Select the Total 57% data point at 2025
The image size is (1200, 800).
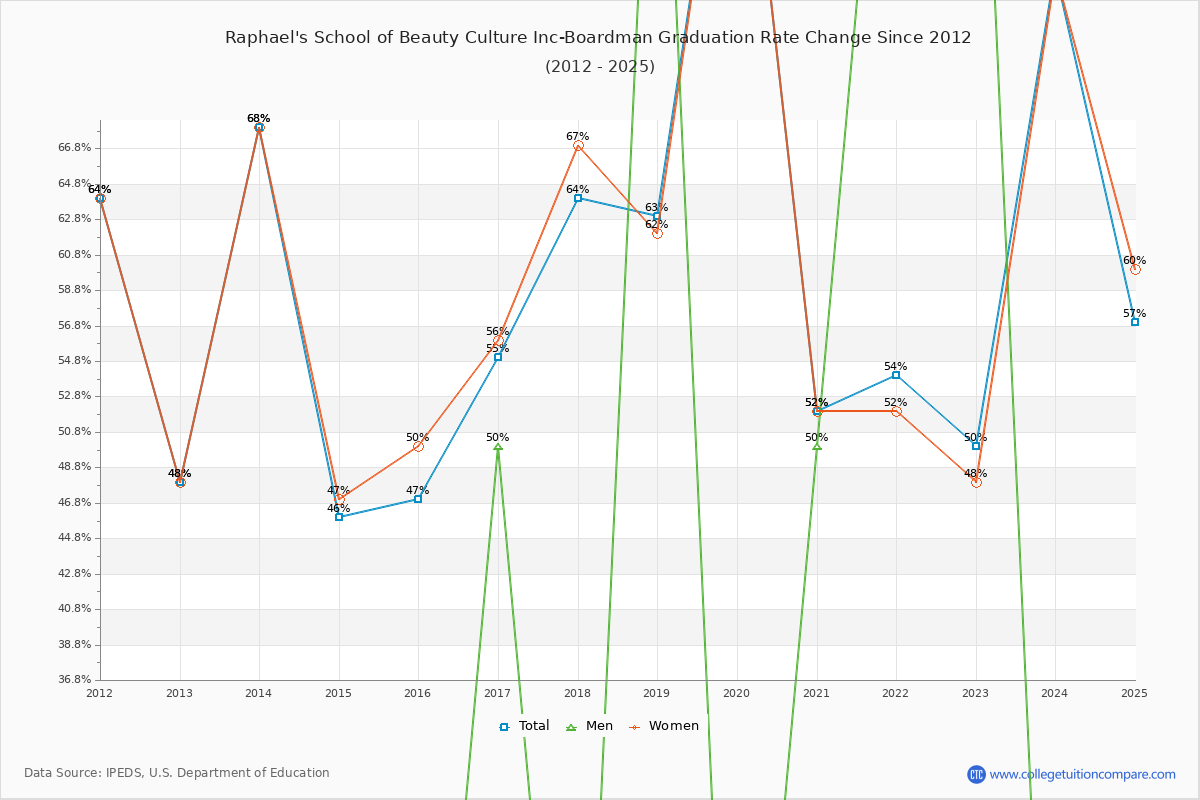[1135, 322]
